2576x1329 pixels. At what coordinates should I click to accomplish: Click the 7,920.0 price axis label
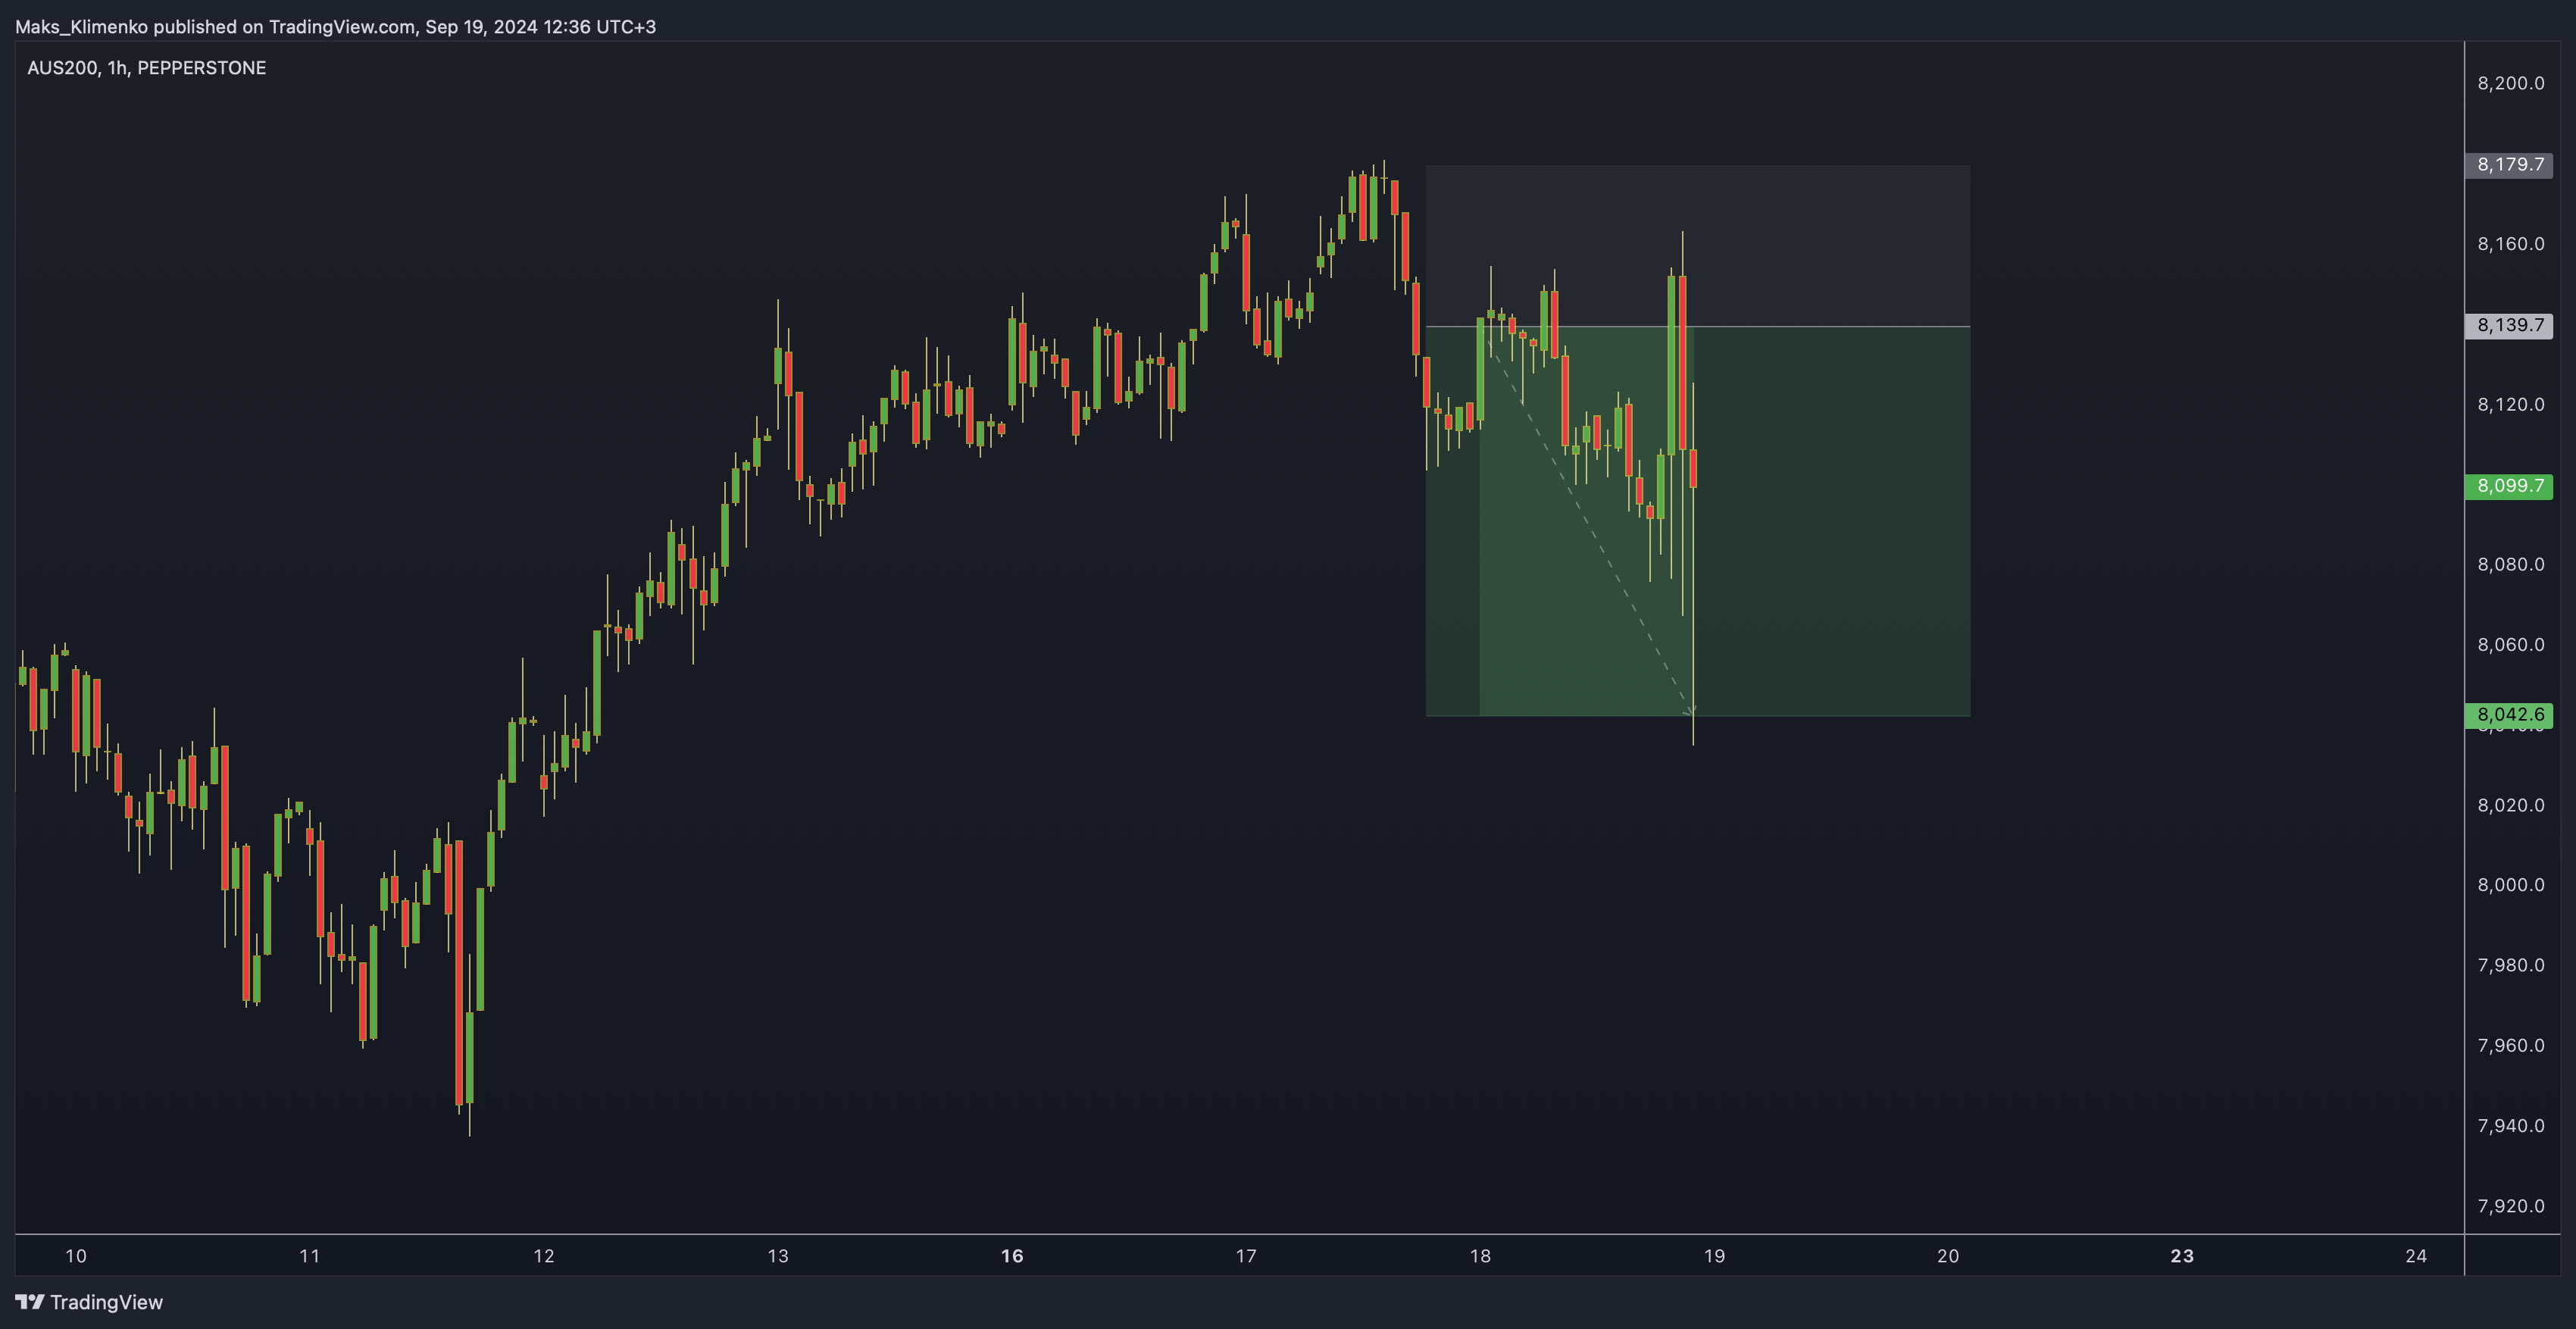[x=2510, y=1206]
